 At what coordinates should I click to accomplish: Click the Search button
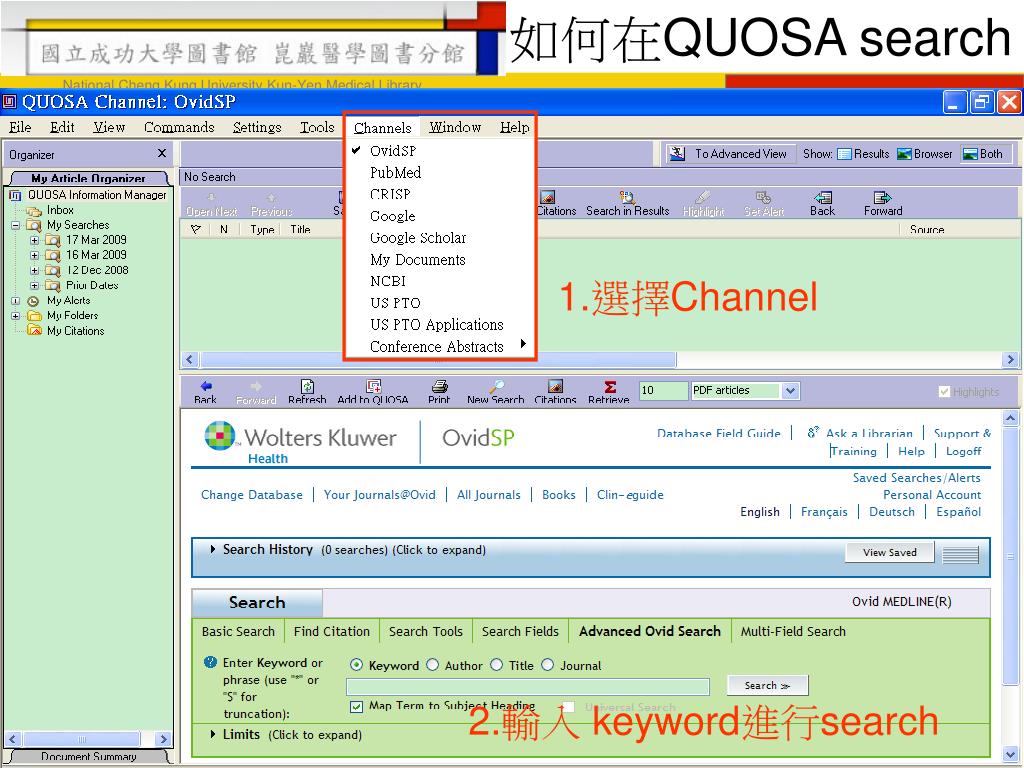pyautogui.click(x=767, y=686)
